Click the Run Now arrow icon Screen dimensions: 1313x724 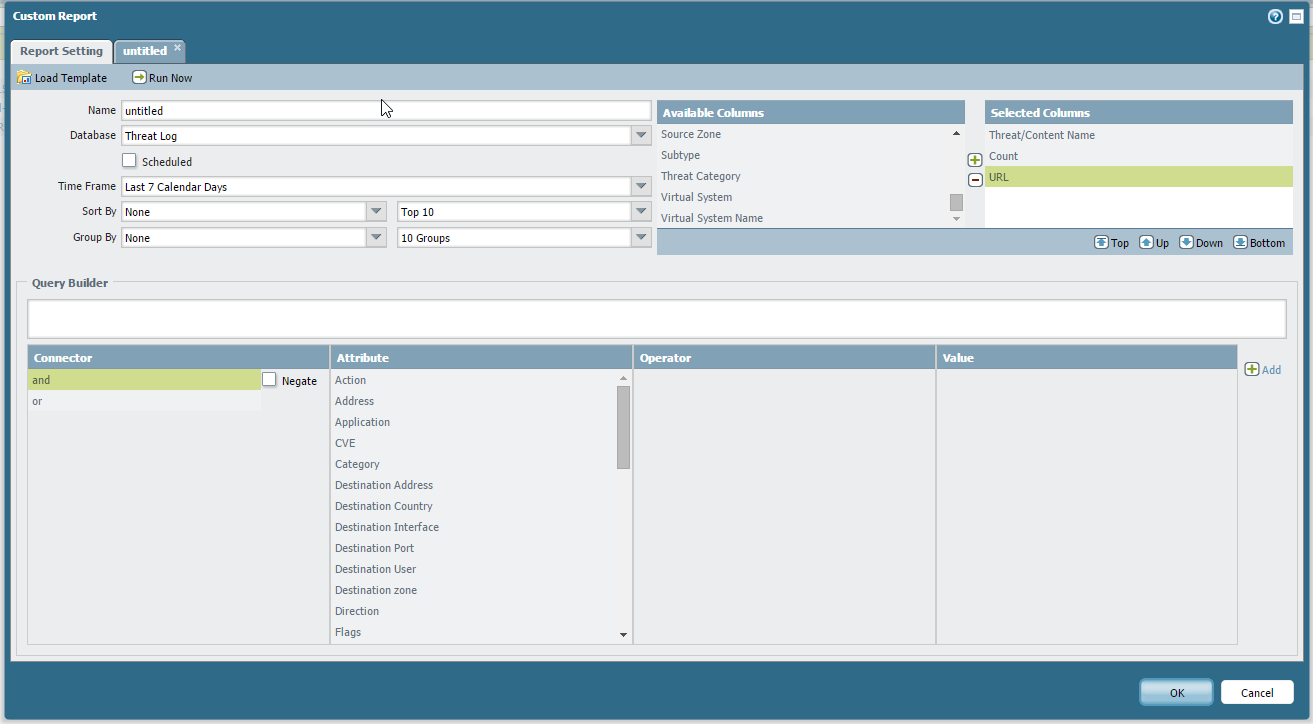pos(139,78)
